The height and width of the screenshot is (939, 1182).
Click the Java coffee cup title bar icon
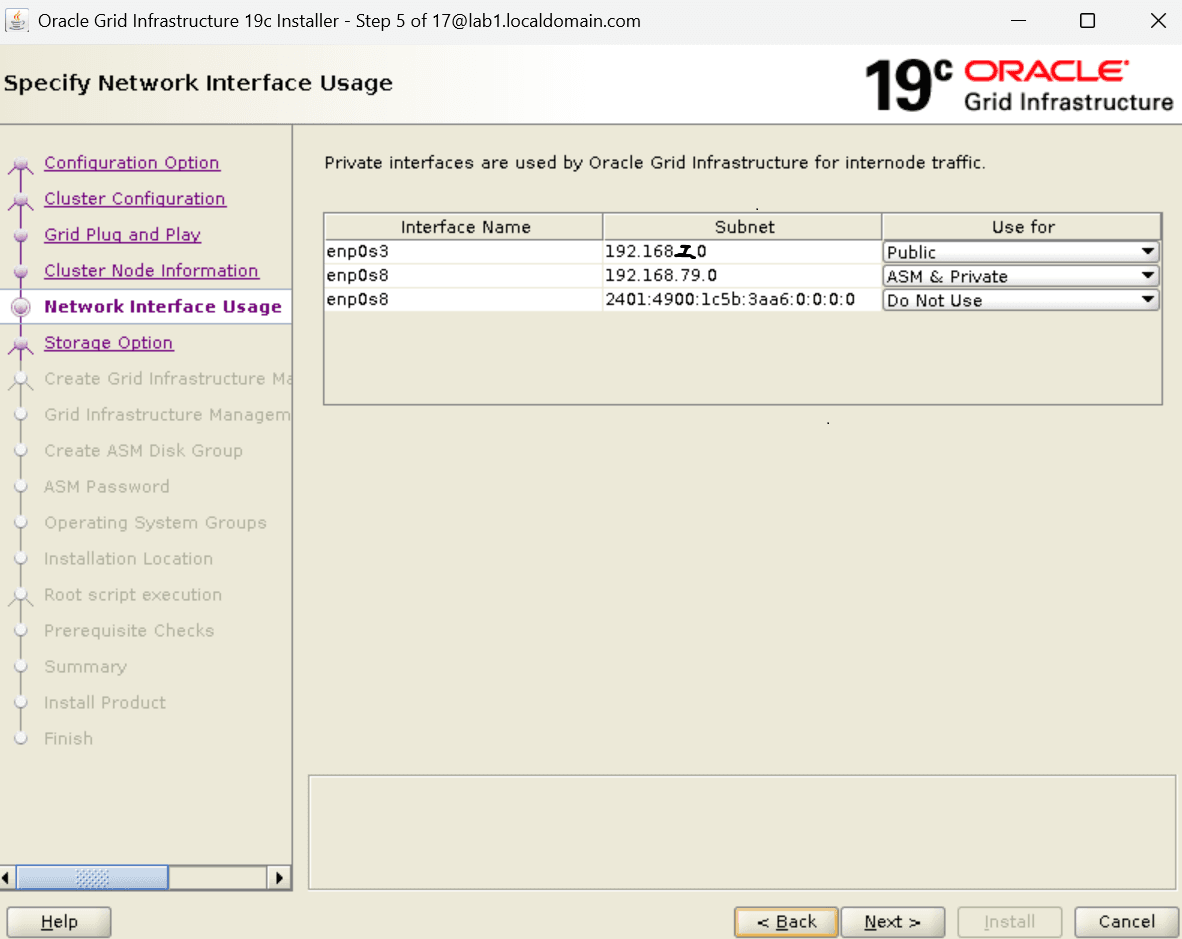coord(17,20)
